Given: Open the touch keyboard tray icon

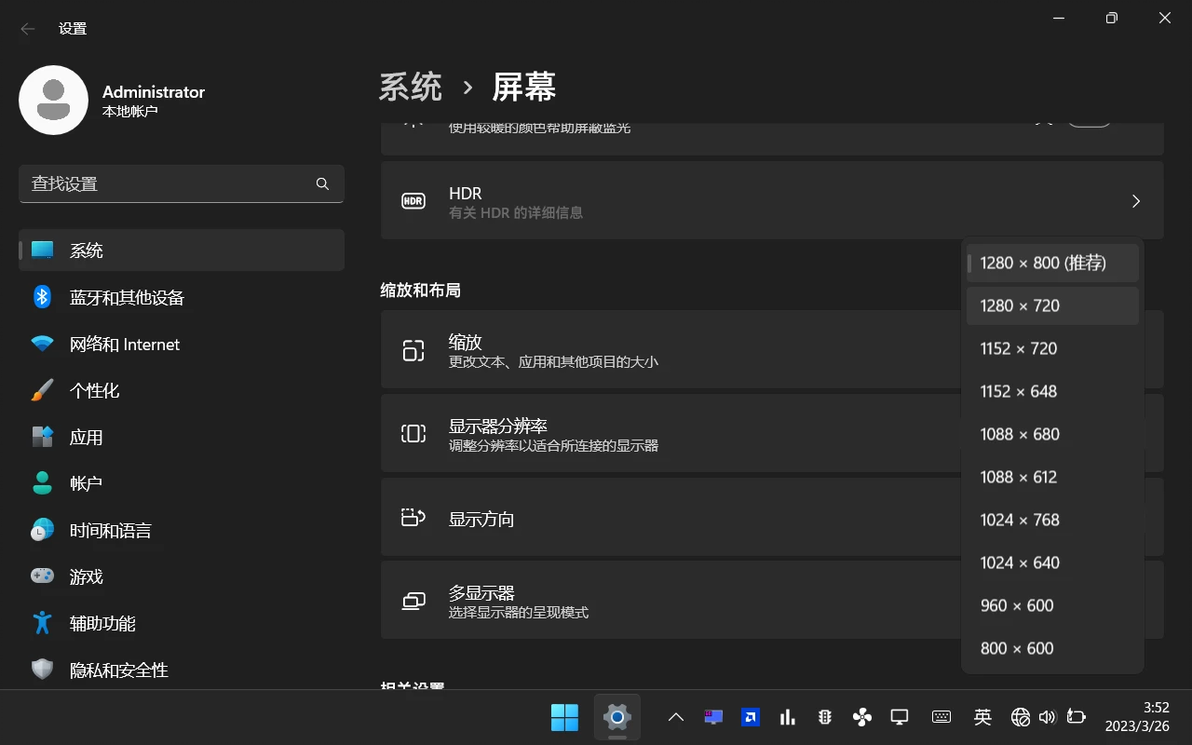Looking at the screenshot, I should (x=941, y=717).
